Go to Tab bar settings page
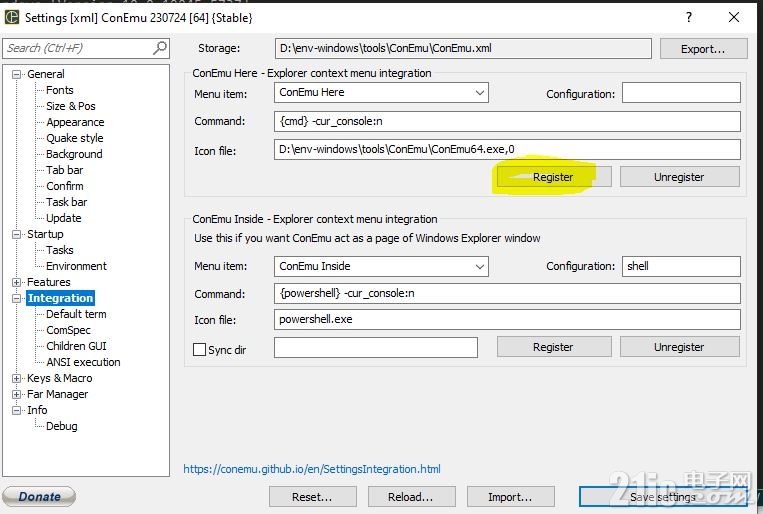 pos(64,170)
